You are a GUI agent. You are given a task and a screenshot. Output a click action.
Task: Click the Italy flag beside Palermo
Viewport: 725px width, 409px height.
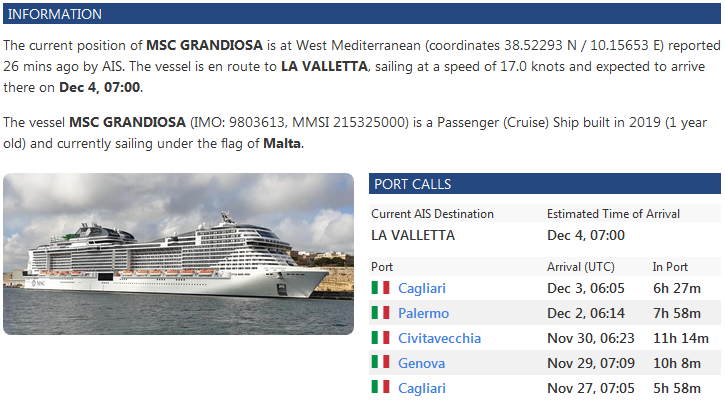380,313
